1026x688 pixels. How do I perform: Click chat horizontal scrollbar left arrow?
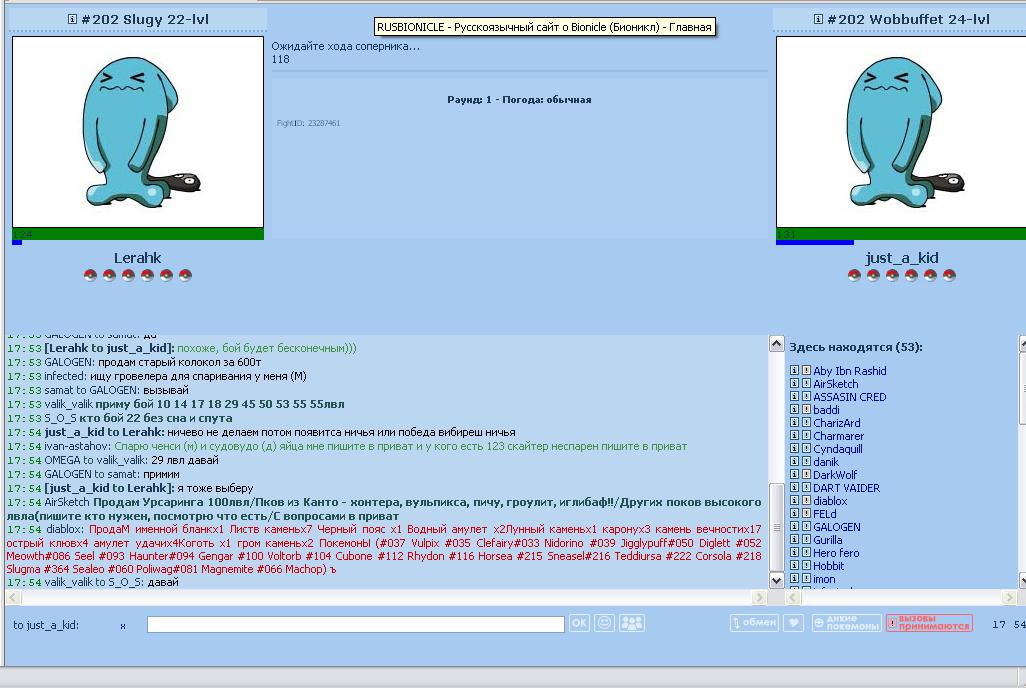pos(12,597)
